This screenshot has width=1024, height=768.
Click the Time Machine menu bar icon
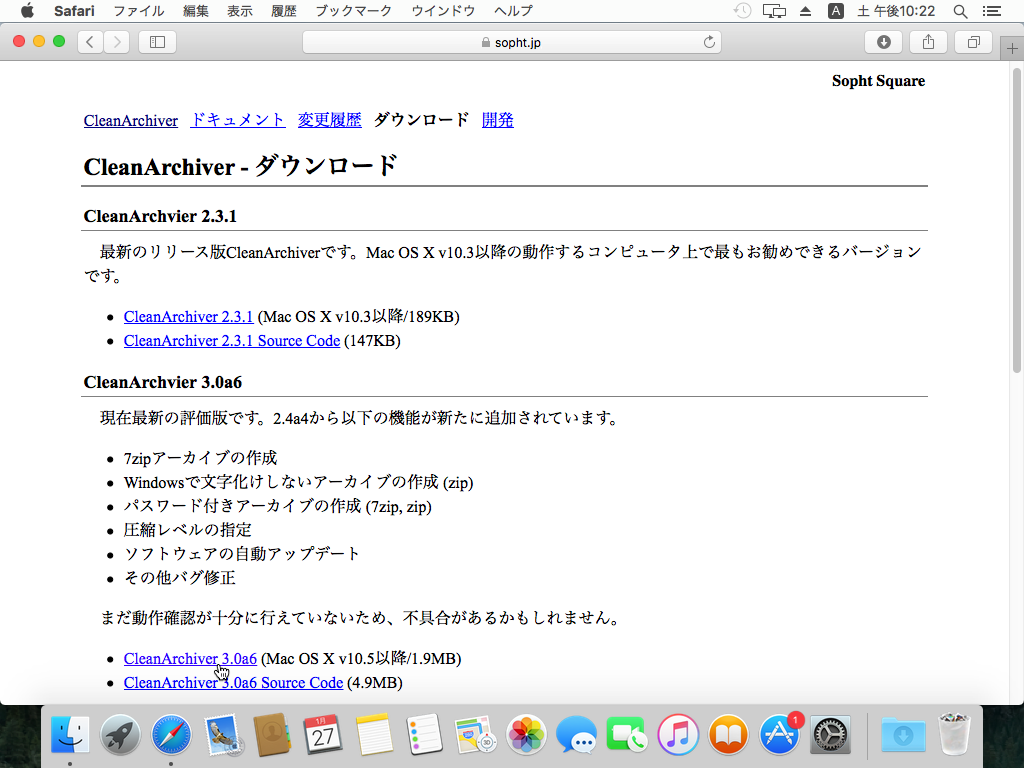pyautogui.click(x=742, y=11)
